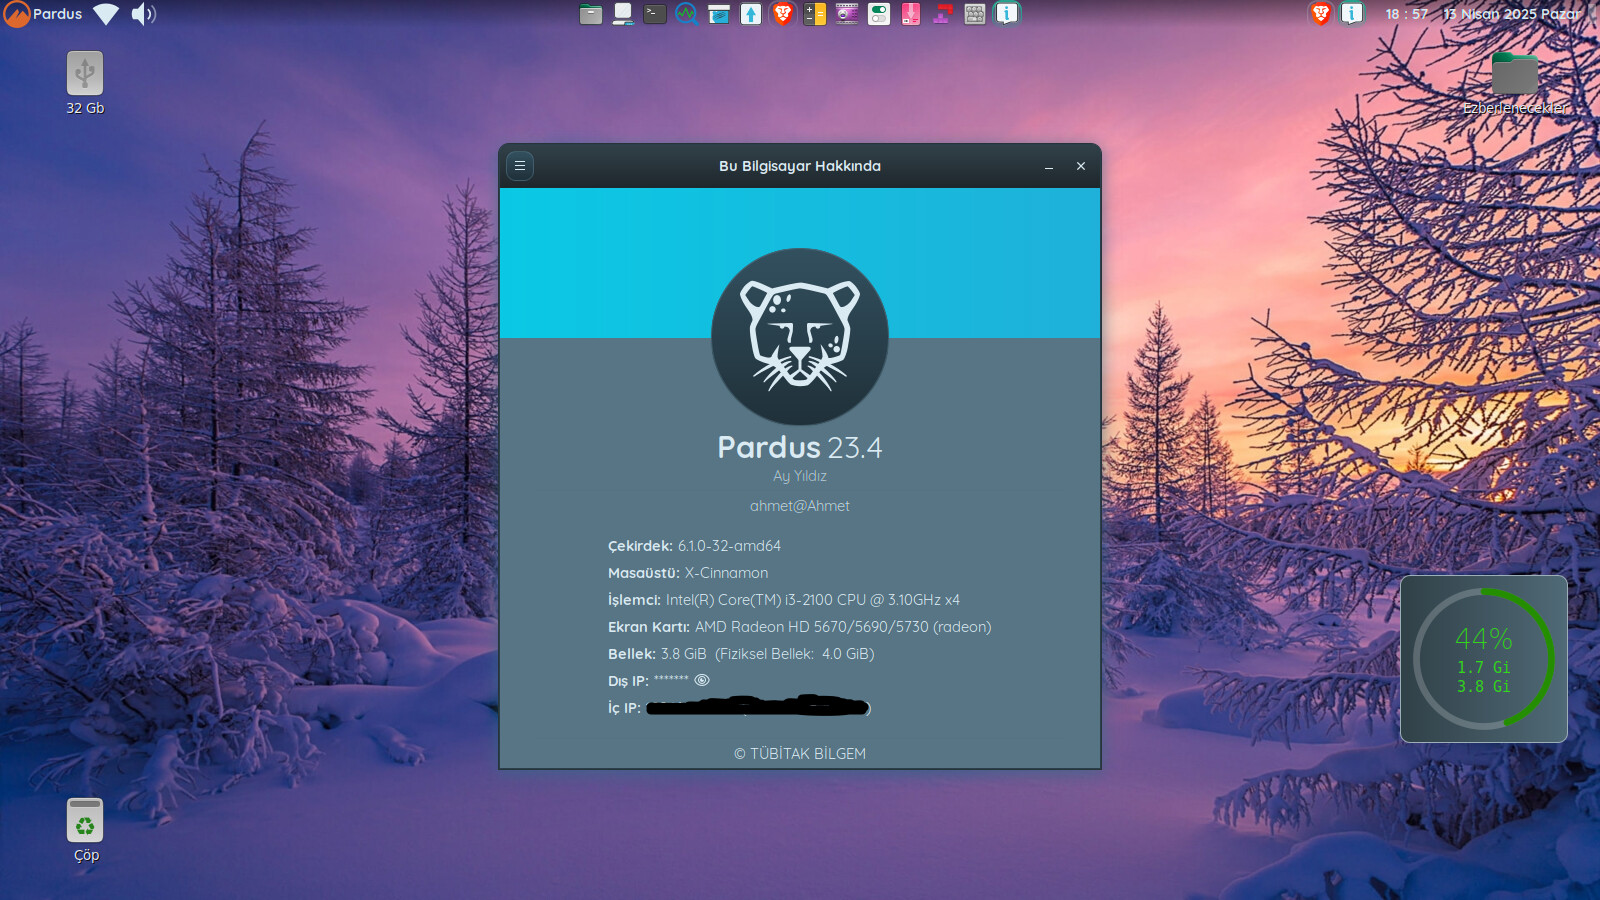The width and height of the screenshot is (1600, 900).
Task: Click the 44% memory usage gauge widget
Action: click(1483, 659)
